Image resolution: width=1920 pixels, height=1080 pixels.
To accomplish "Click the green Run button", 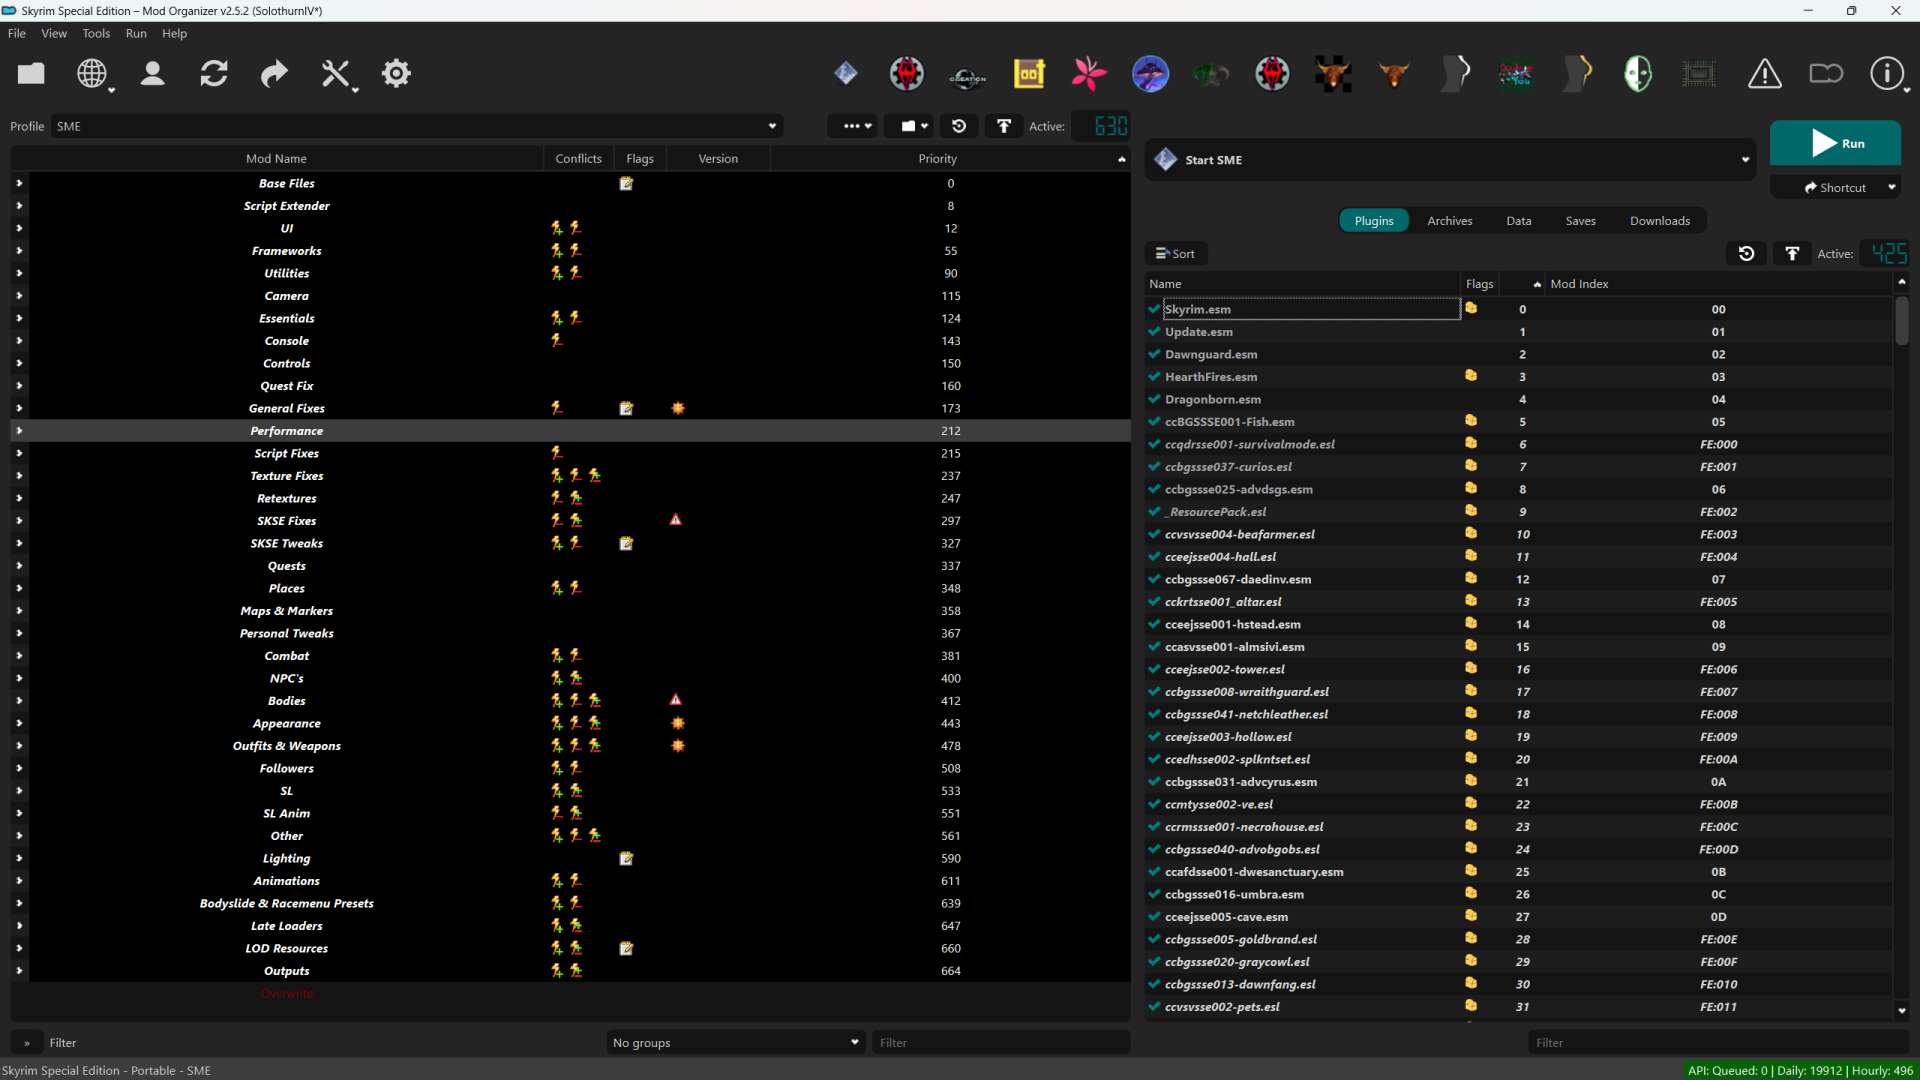I will click(x=1835, y=143).
